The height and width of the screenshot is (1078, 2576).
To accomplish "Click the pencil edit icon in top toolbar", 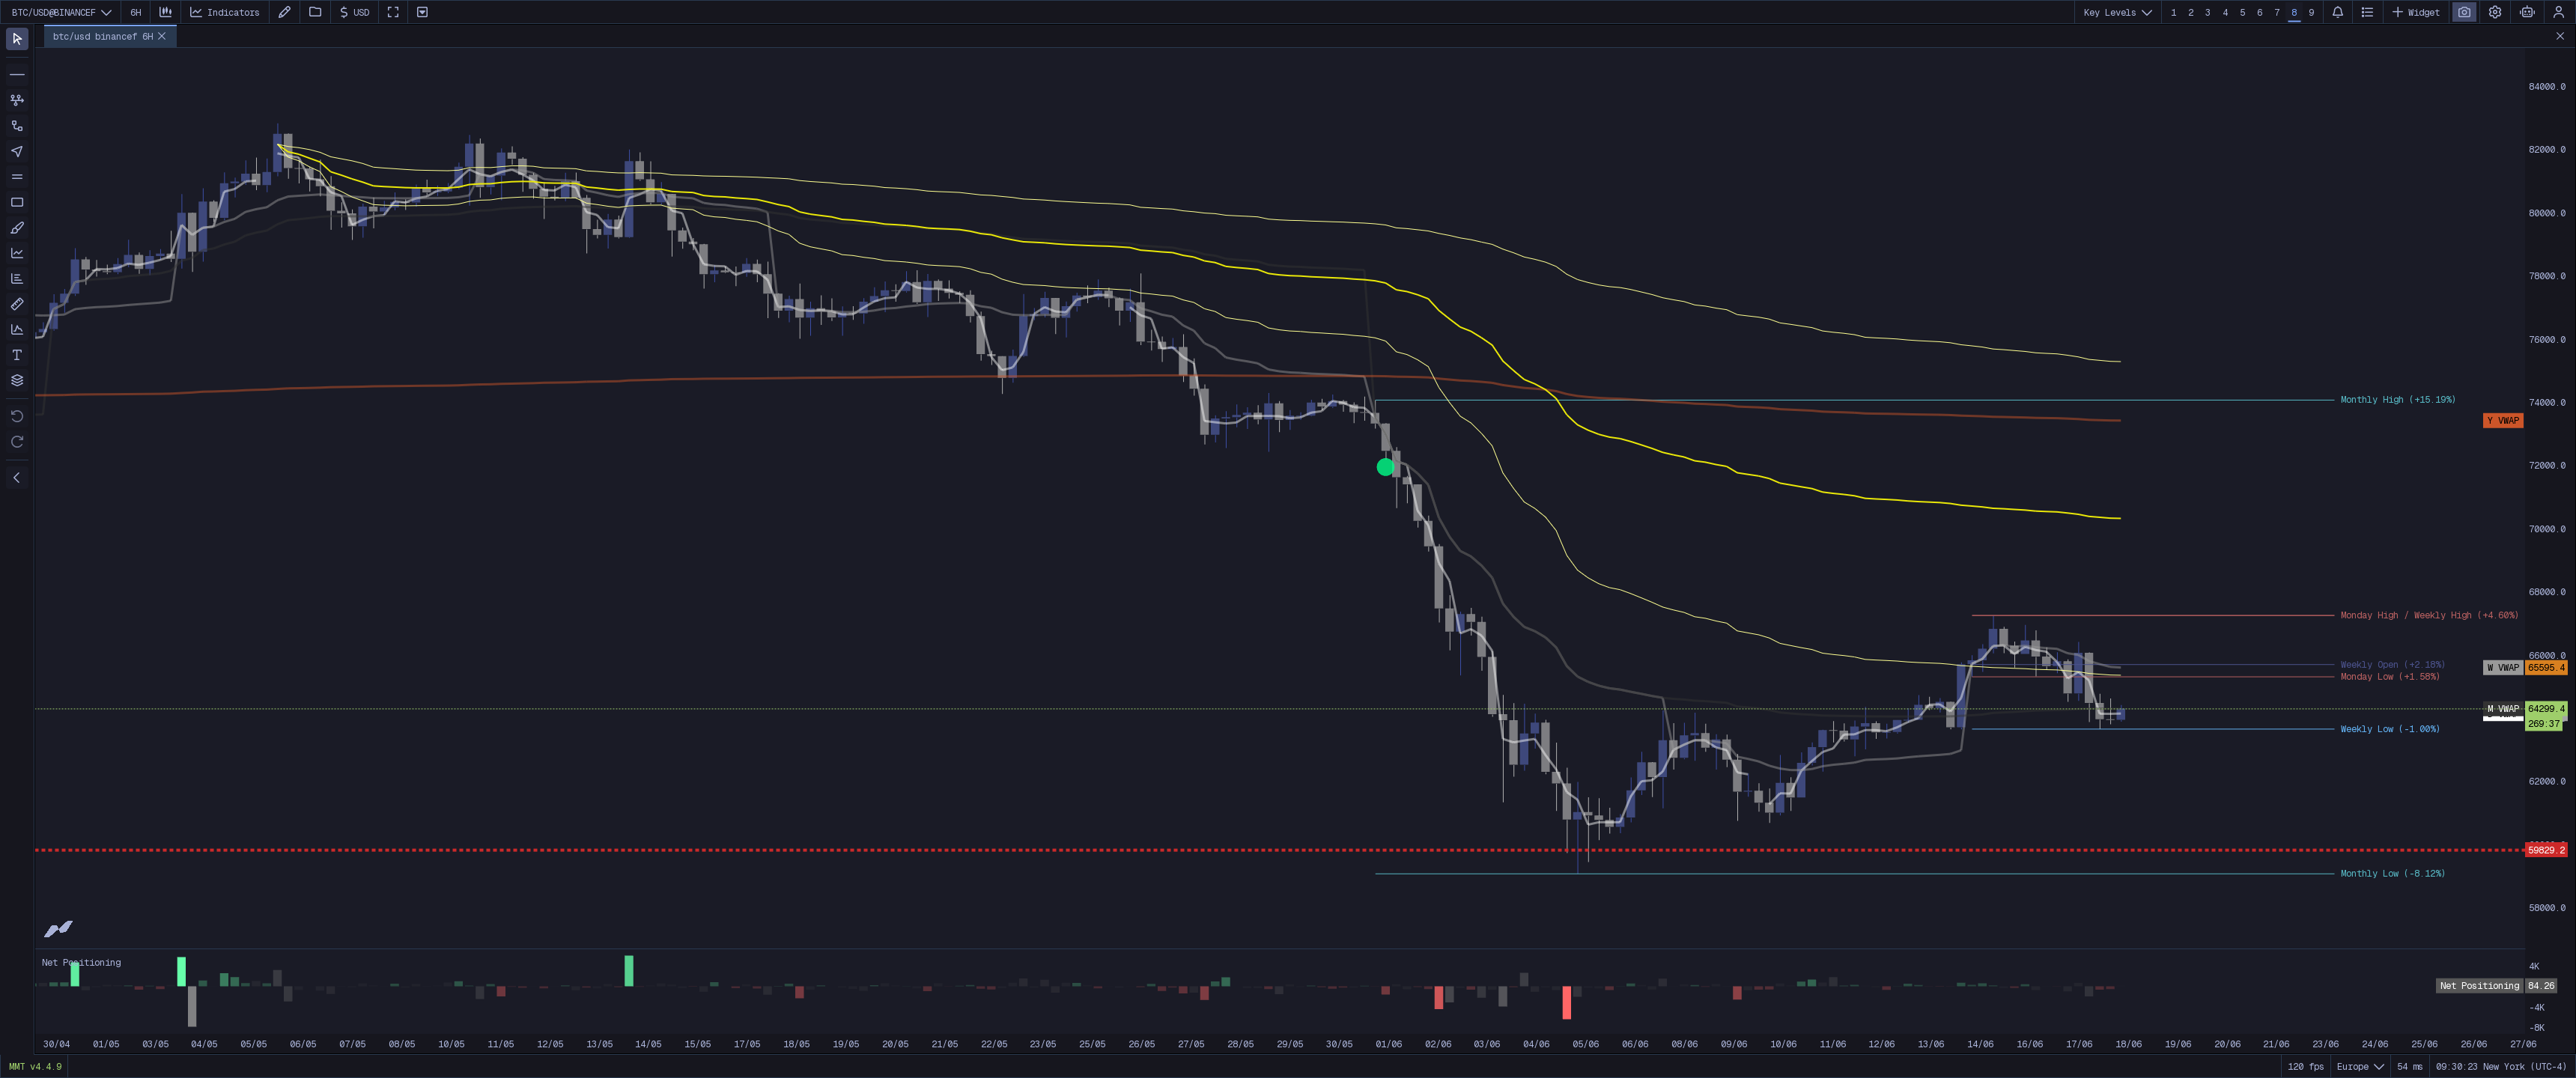I will [x=285, y=12].
